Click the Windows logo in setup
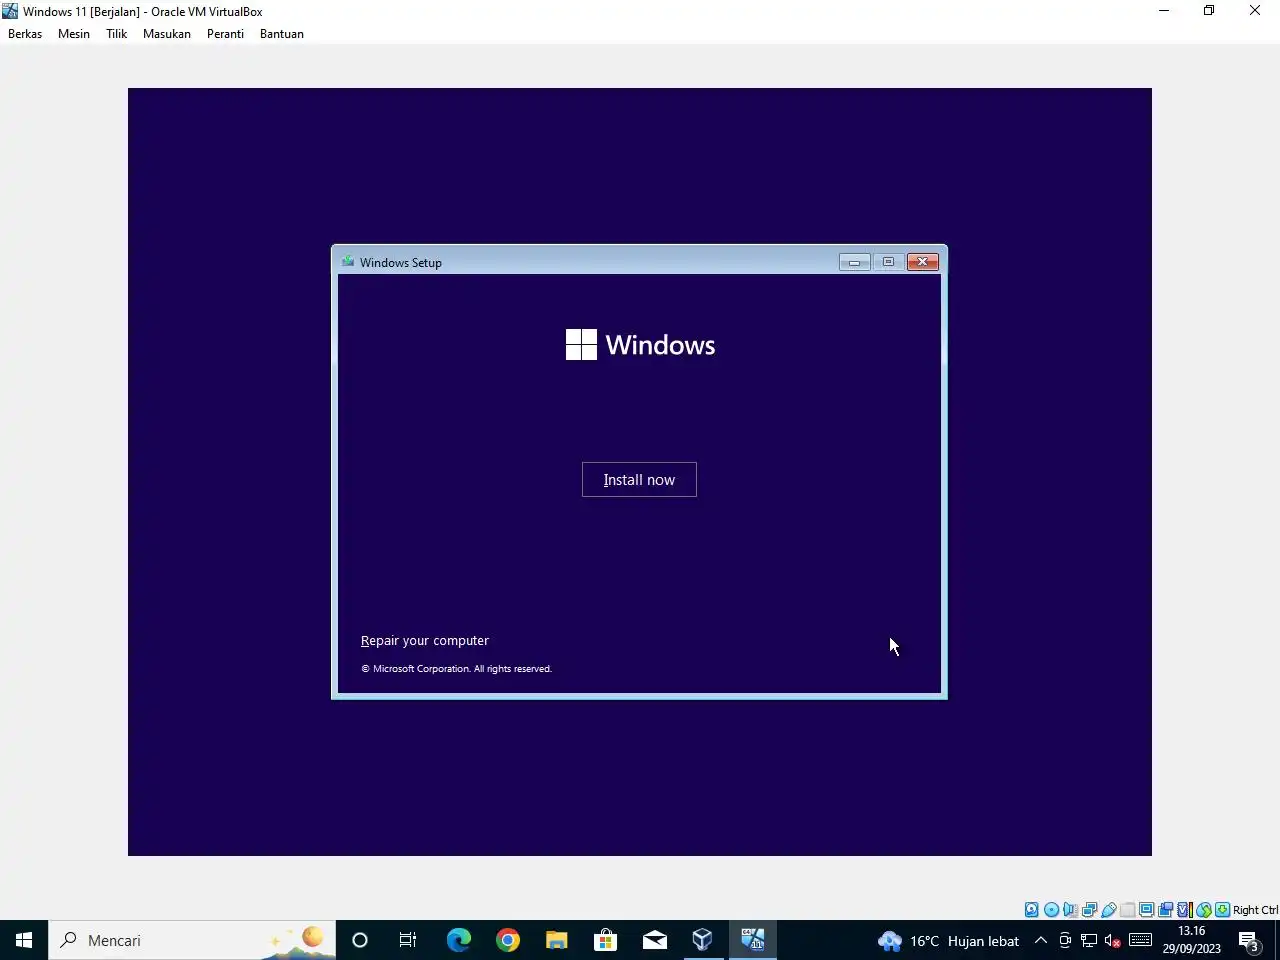This screenshot has height=960, width=1280. 641,345
